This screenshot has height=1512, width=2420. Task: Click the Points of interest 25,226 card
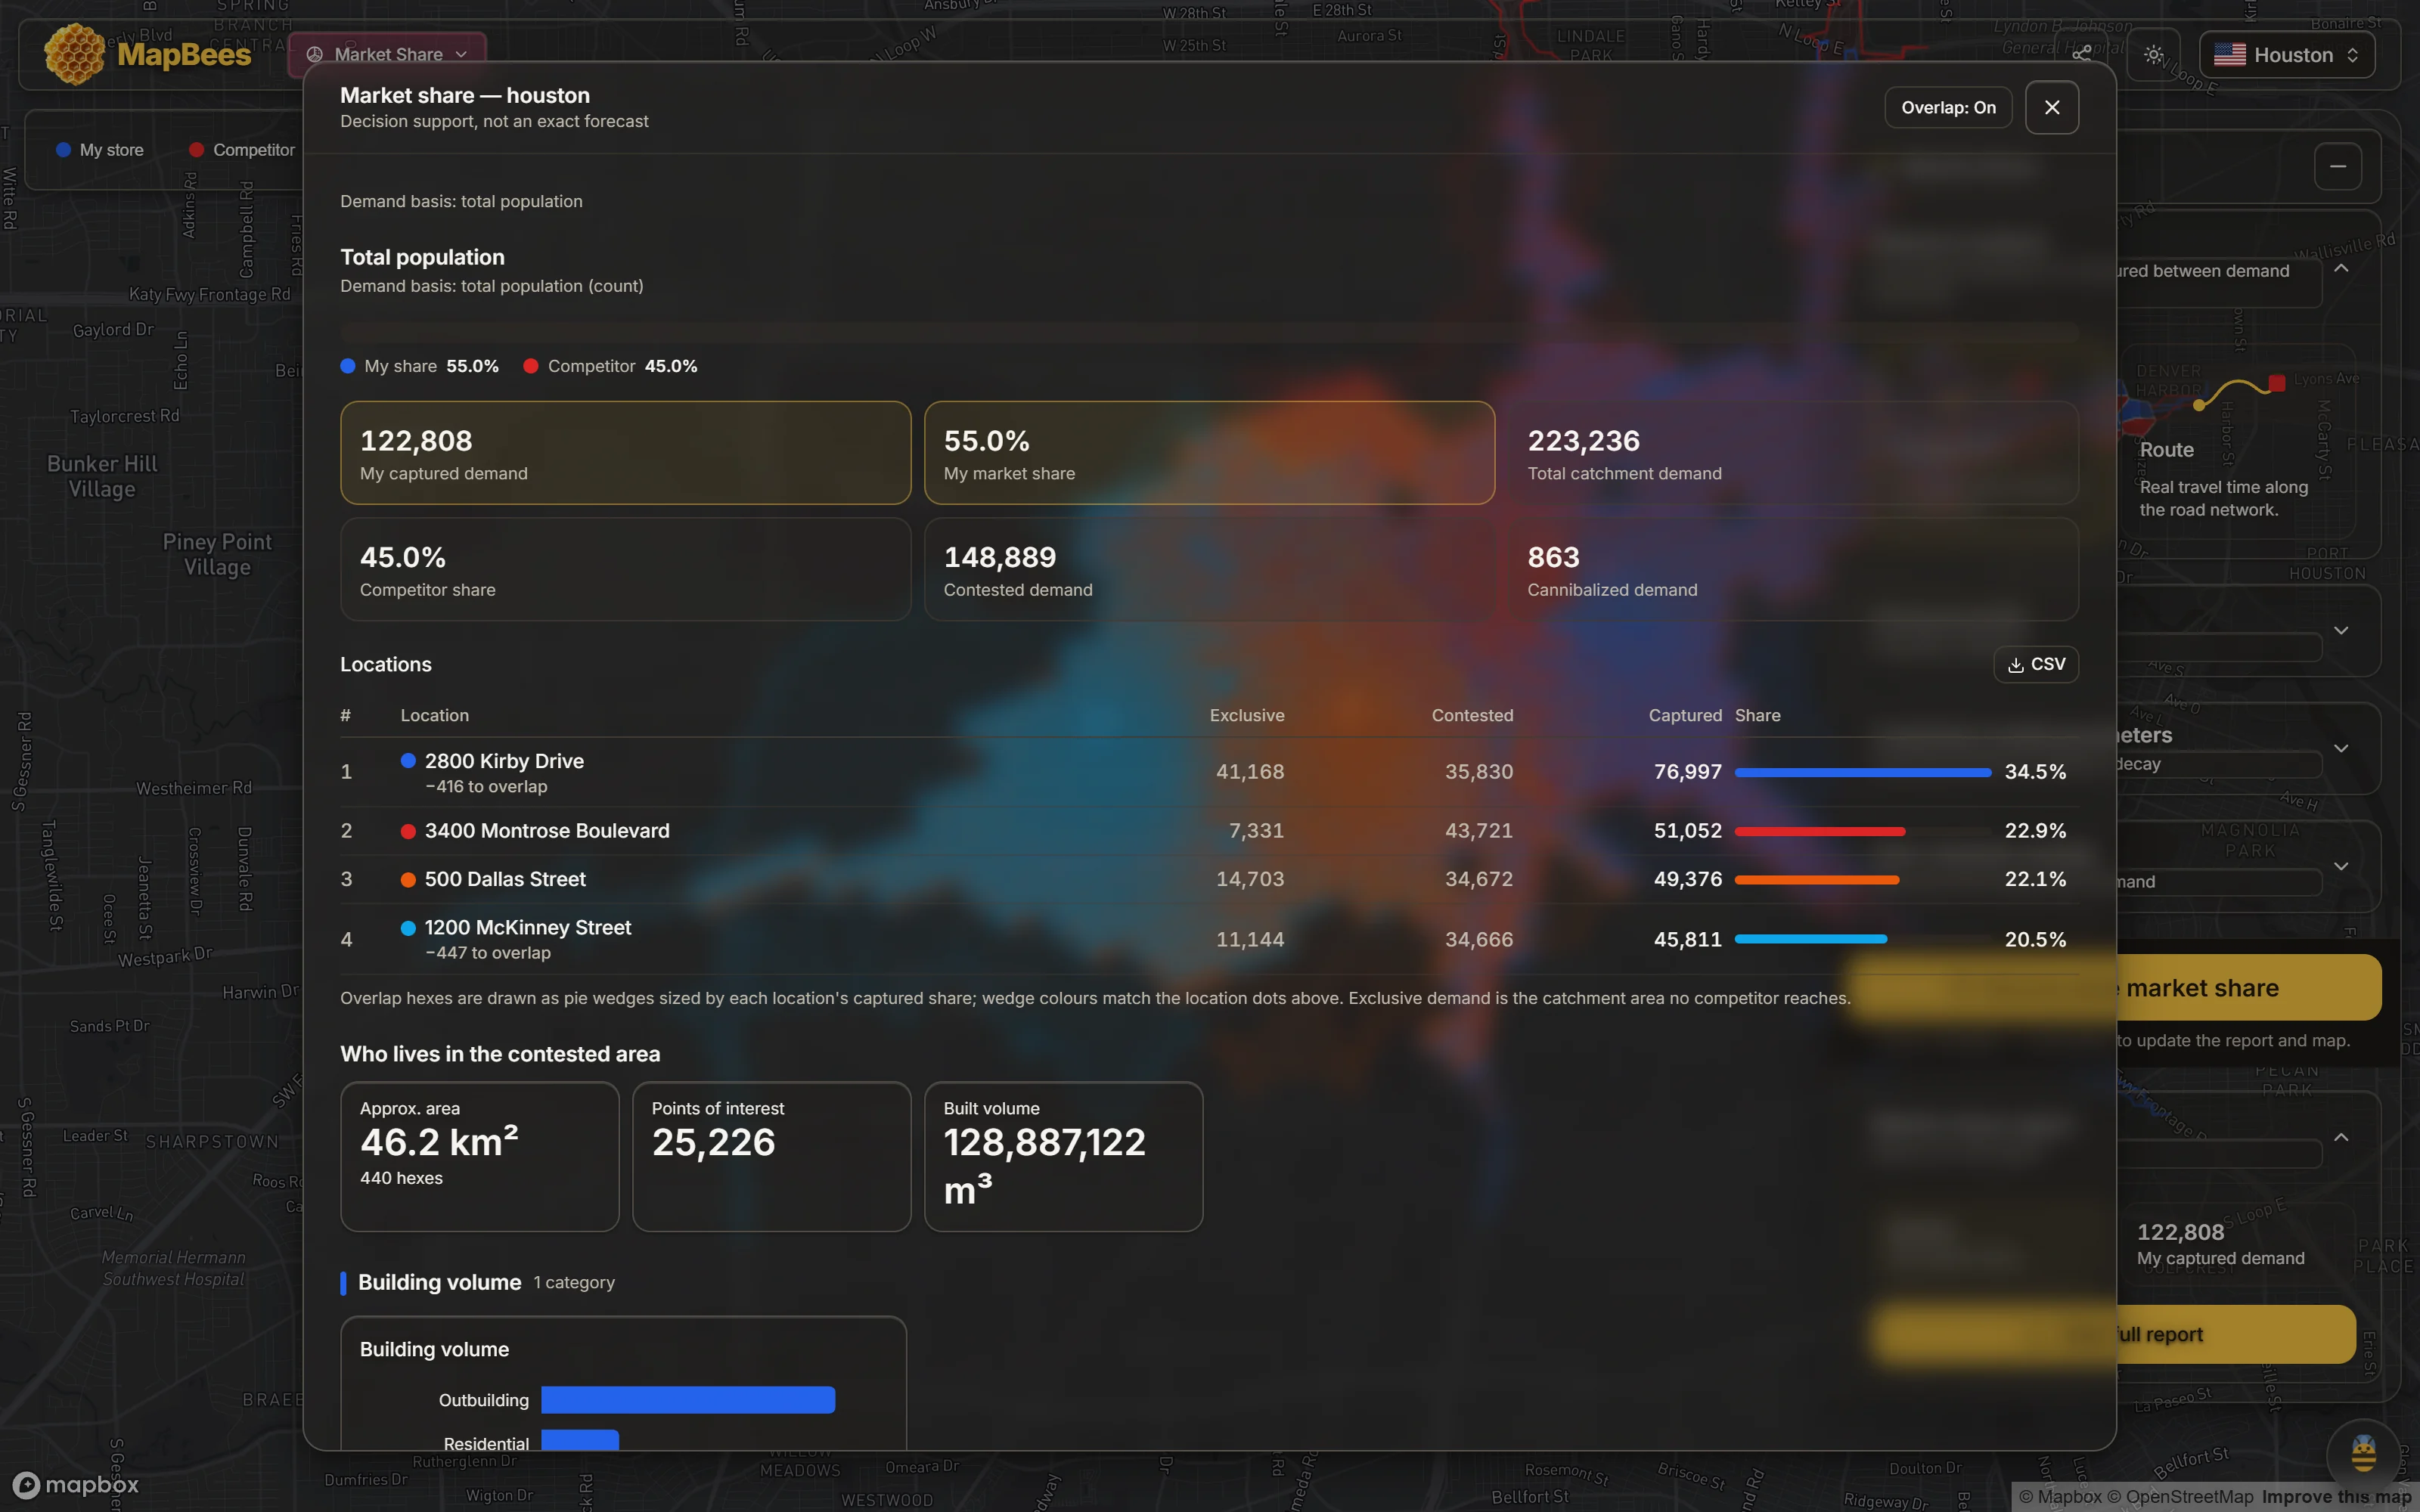[771, 1156]
